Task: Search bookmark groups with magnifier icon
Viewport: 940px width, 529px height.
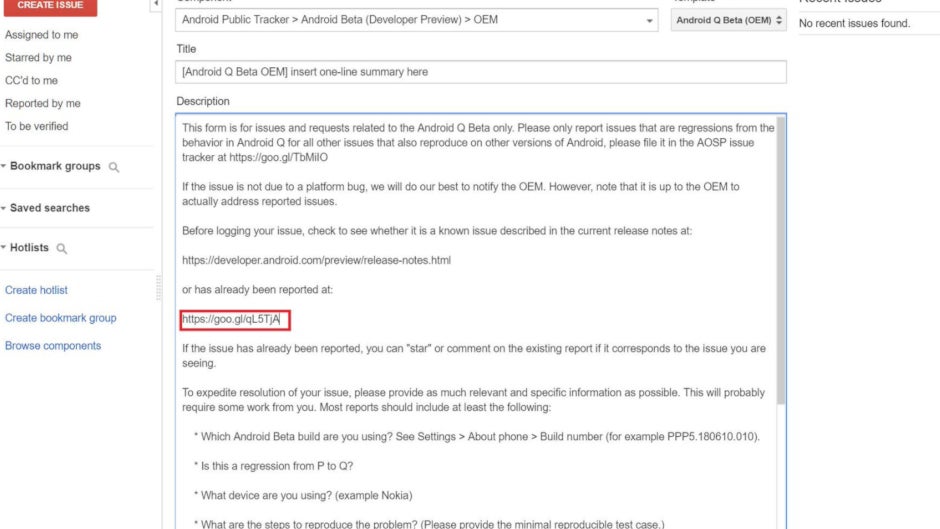Action: coord(114,167)
